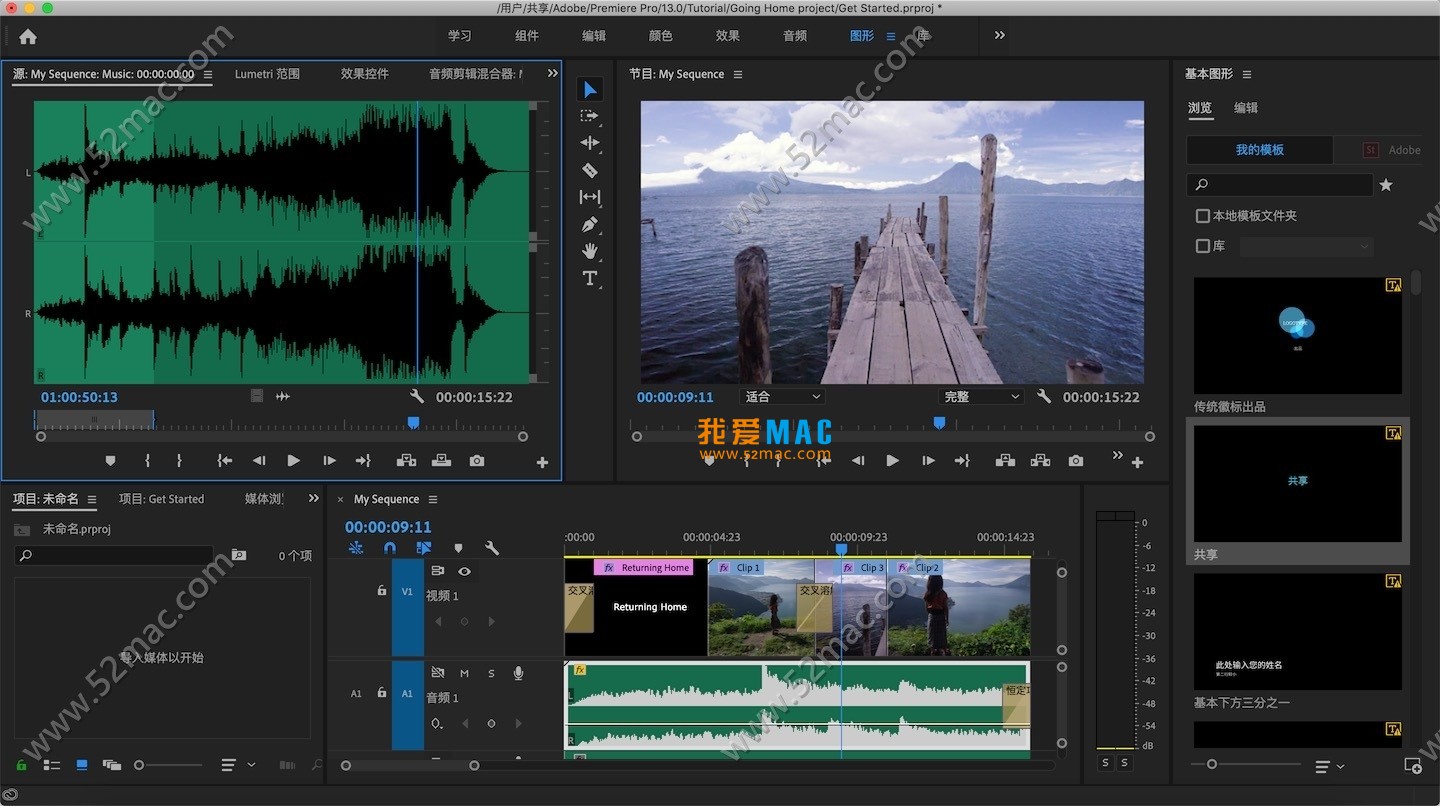
Task: Click the timeline timecode 00:00:09:11
Action: tap(388, 527)
